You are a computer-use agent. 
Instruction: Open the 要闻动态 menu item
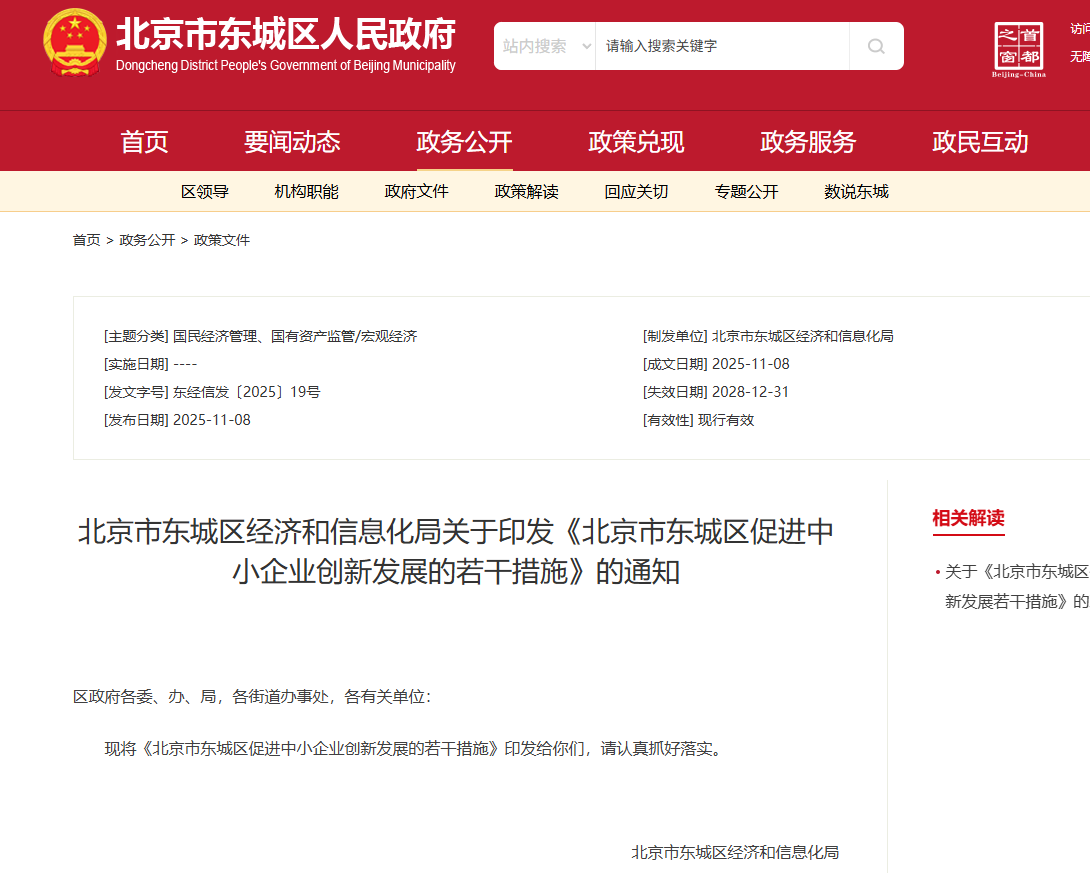click(292, 141)
